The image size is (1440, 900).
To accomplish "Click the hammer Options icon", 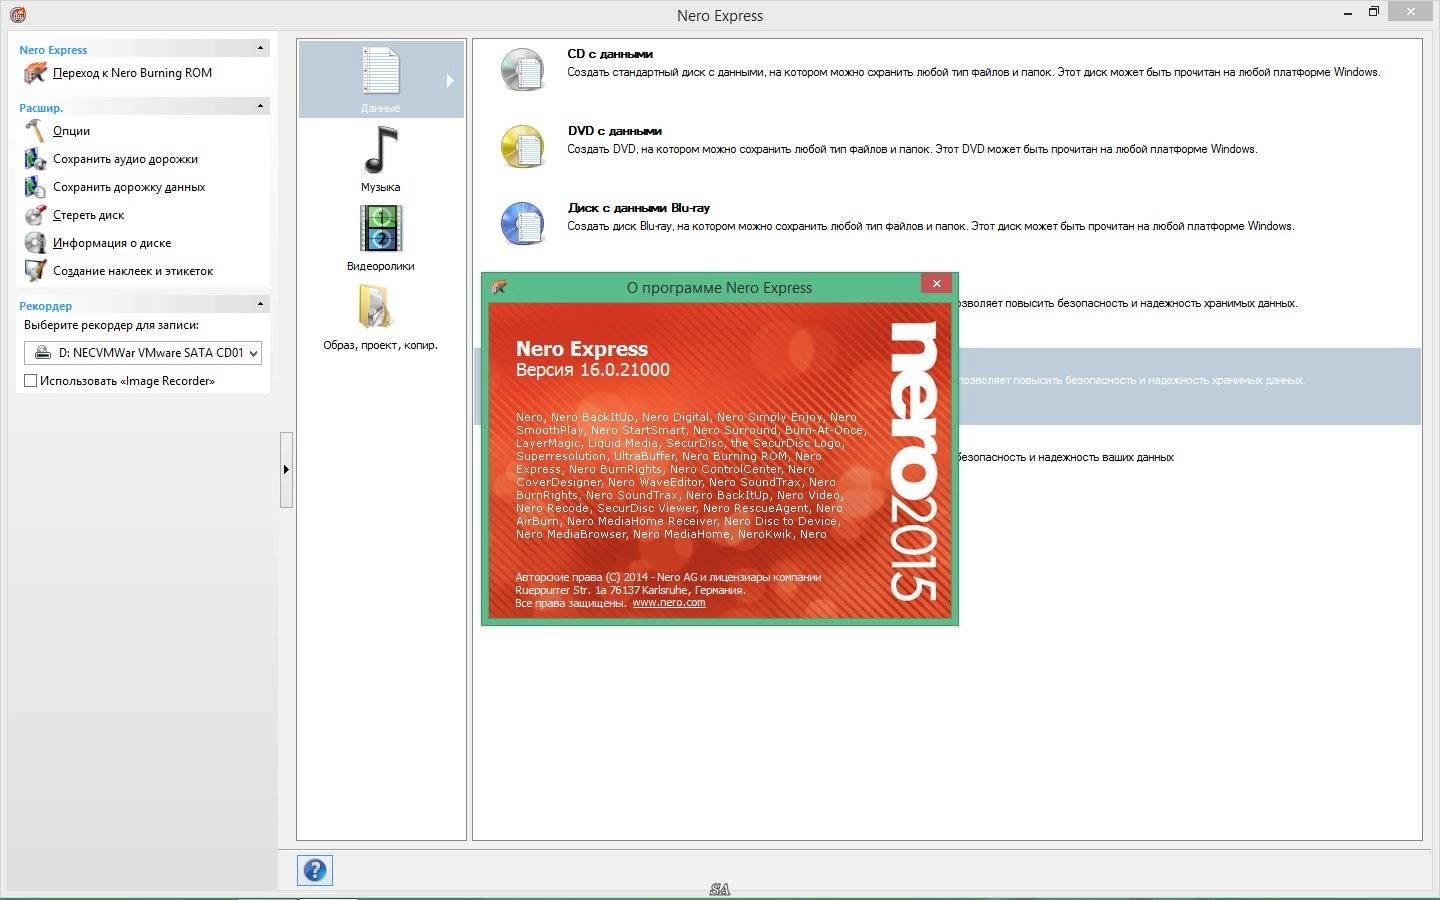I will (35, 131).
